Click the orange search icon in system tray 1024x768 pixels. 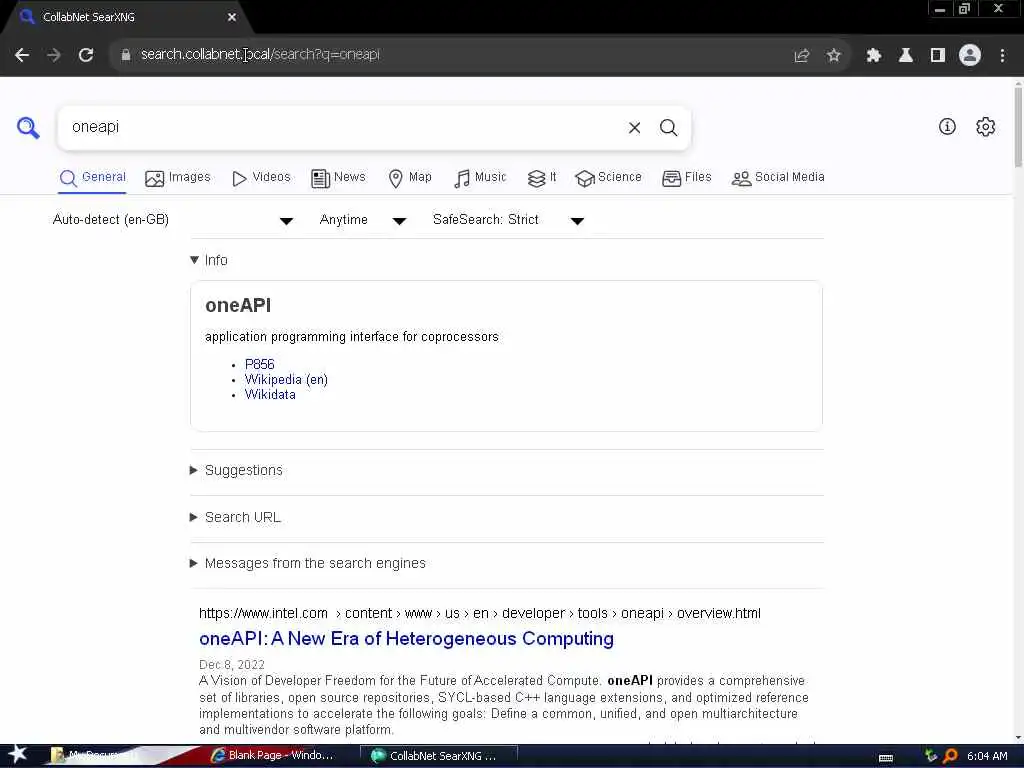click(951, 756)
